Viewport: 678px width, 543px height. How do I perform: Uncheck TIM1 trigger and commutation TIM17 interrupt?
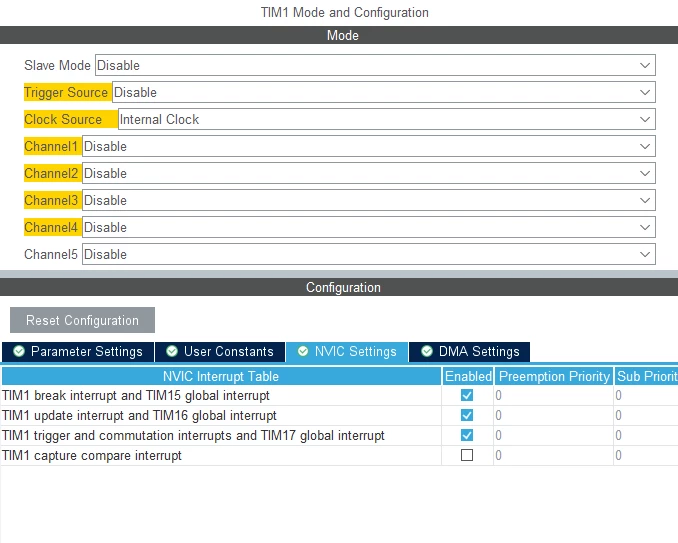click(x=467, y=435)
